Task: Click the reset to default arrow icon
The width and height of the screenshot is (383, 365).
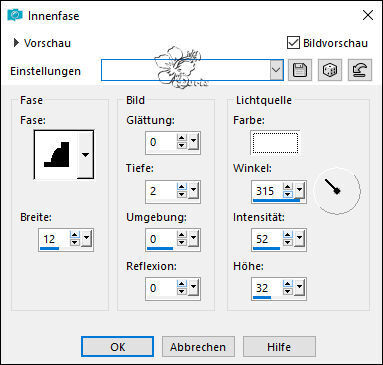Action: [360, 70]
